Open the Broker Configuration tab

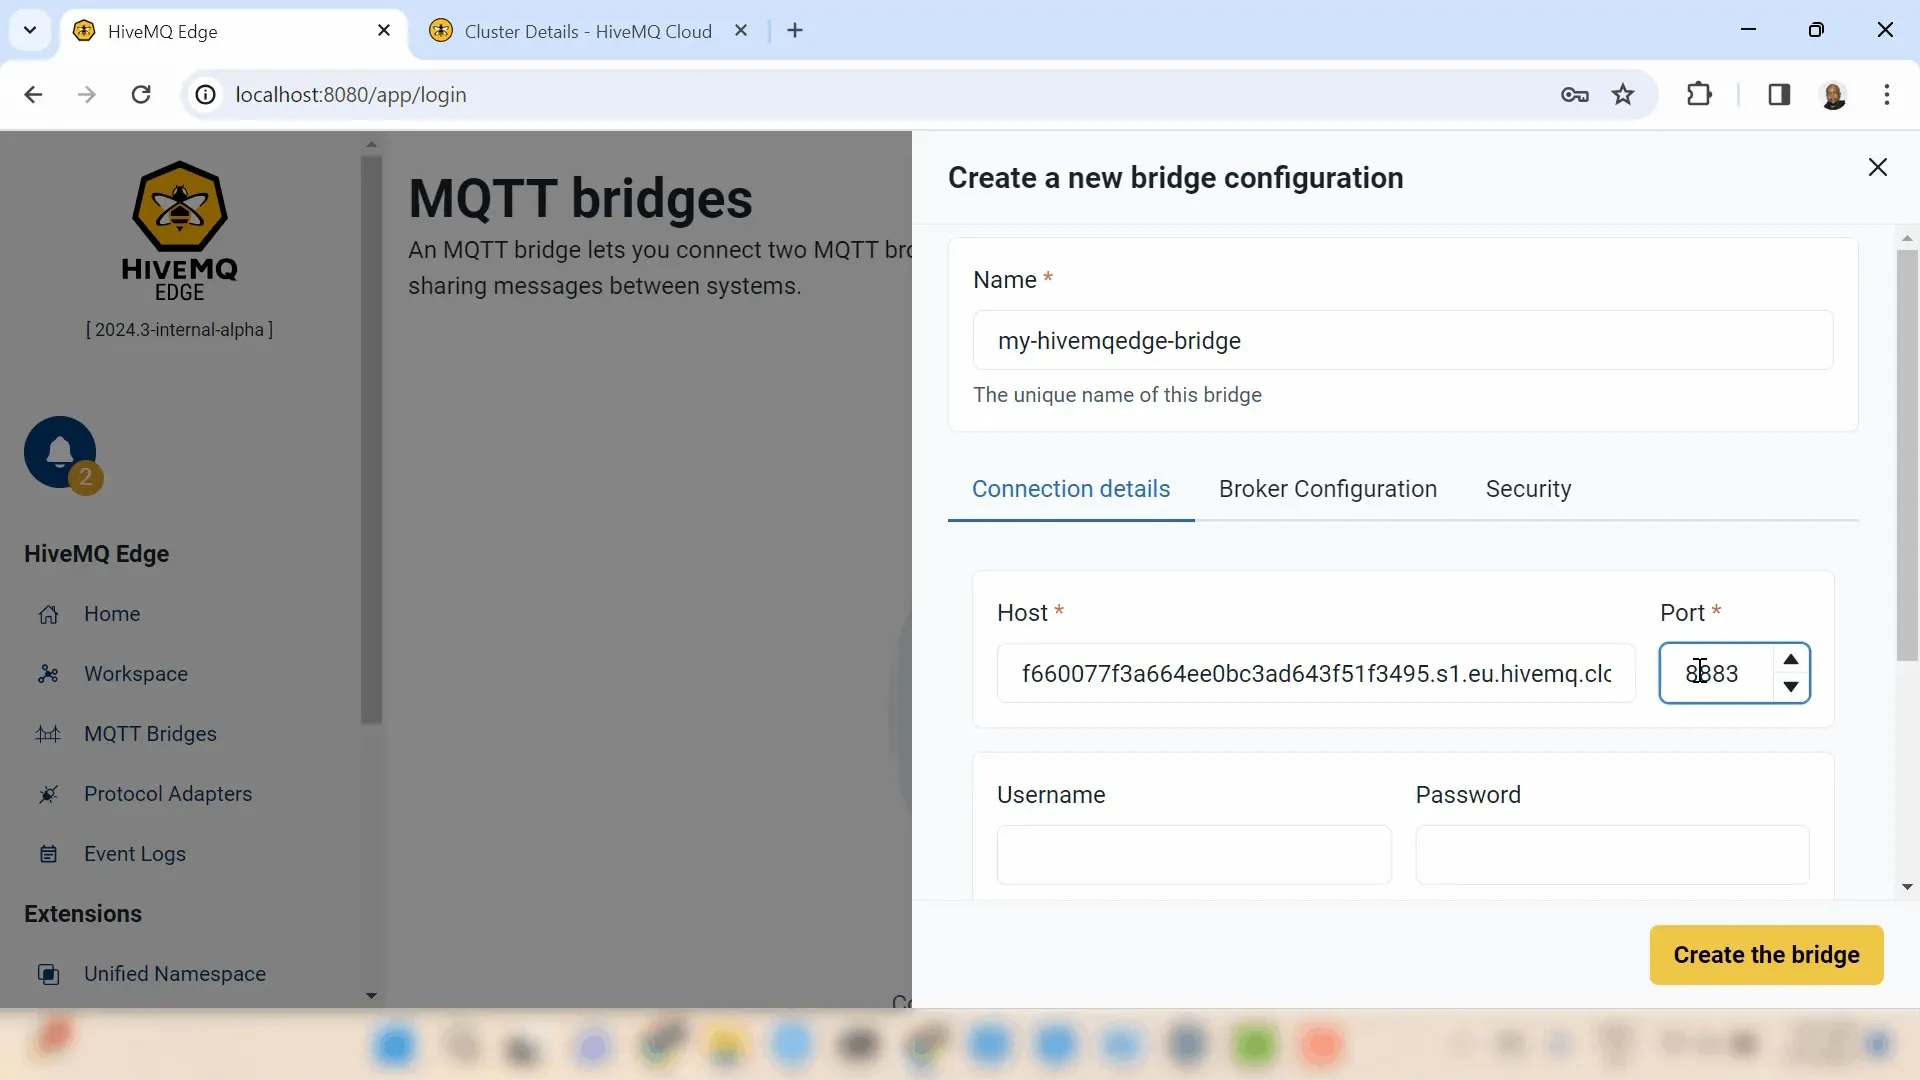click(x=1328, y=489)
